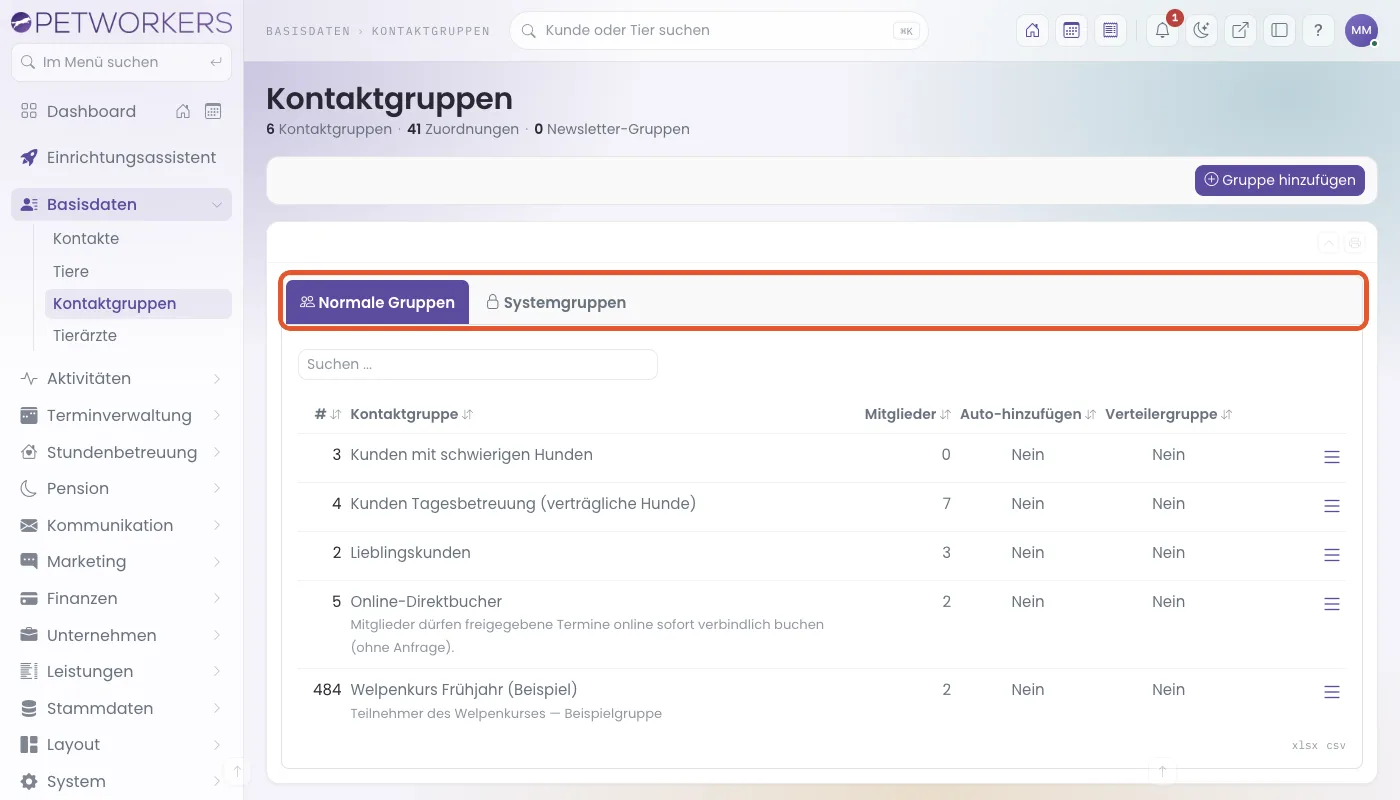The image size is (1400, 800).
Task: Click the home icon next to Dashboard
Action: [x=183, y=111]
